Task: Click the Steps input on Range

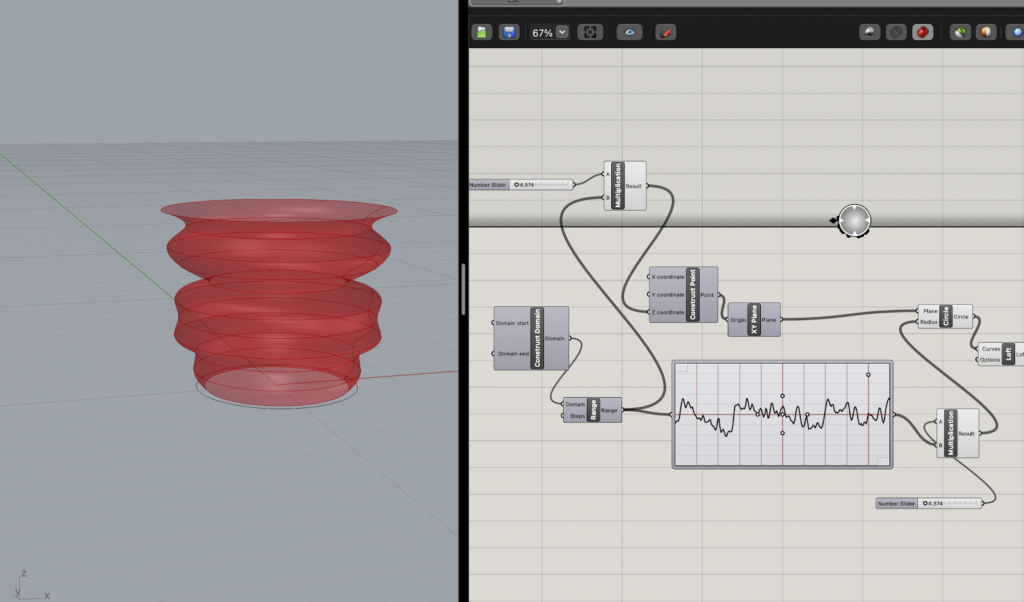Action: [577, 416]
